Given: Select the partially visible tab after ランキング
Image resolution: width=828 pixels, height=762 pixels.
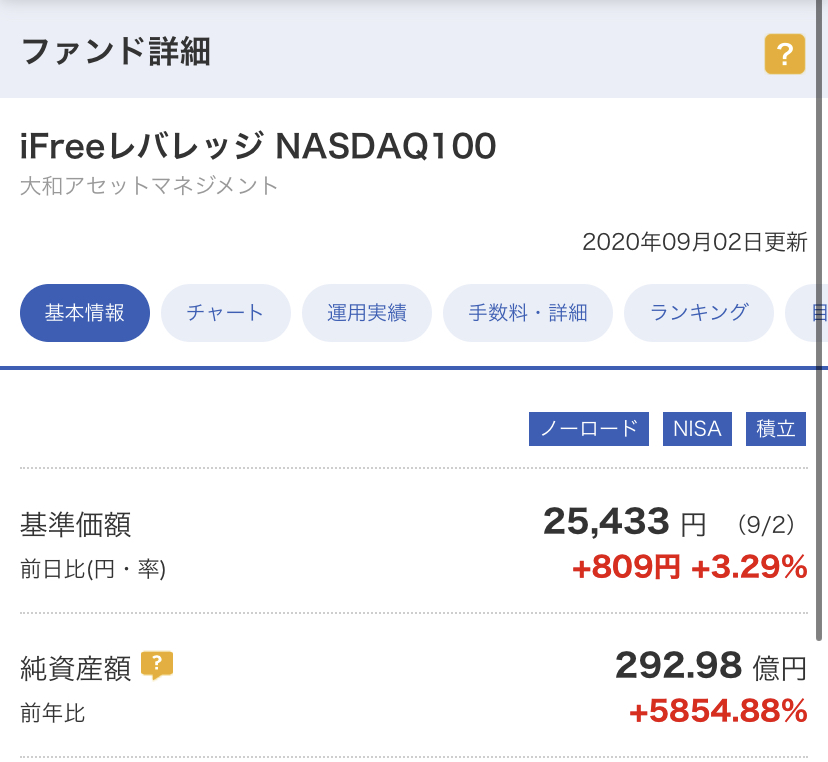Looking at the screenshot, I should click(x=806, y=313).
